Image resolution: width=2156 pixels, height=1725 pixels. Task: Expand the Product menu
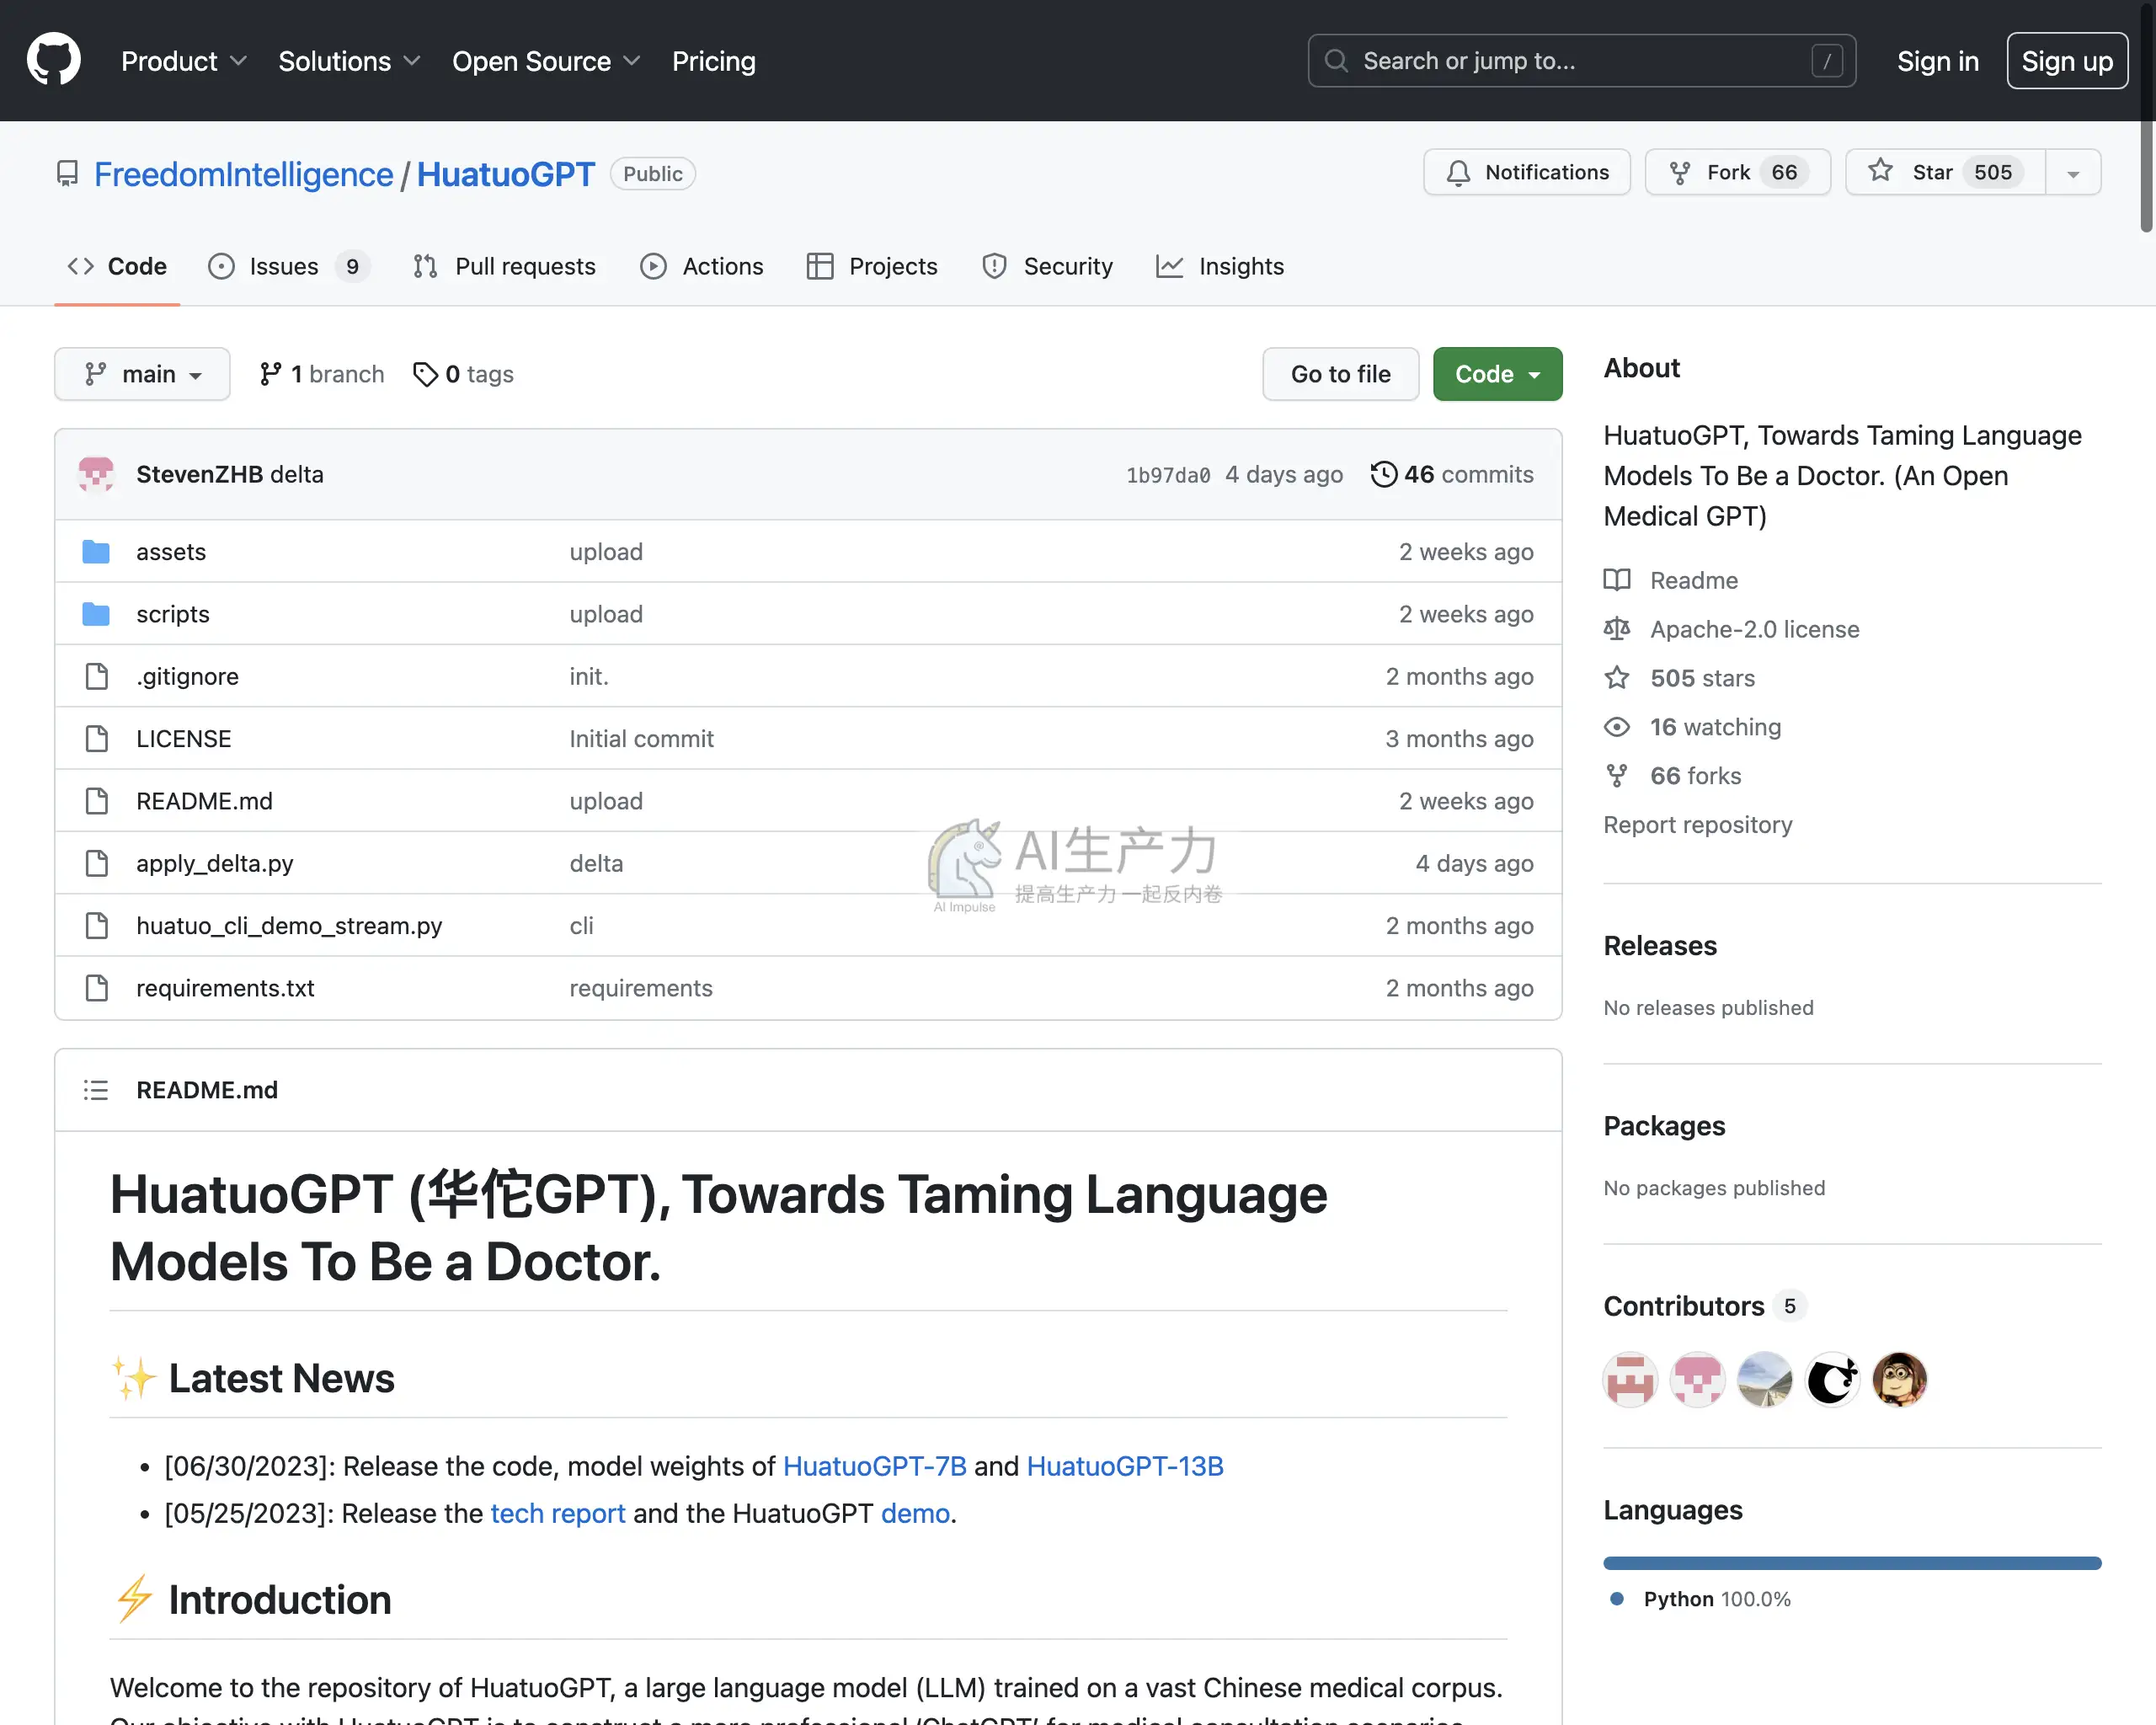click(184, 61)
